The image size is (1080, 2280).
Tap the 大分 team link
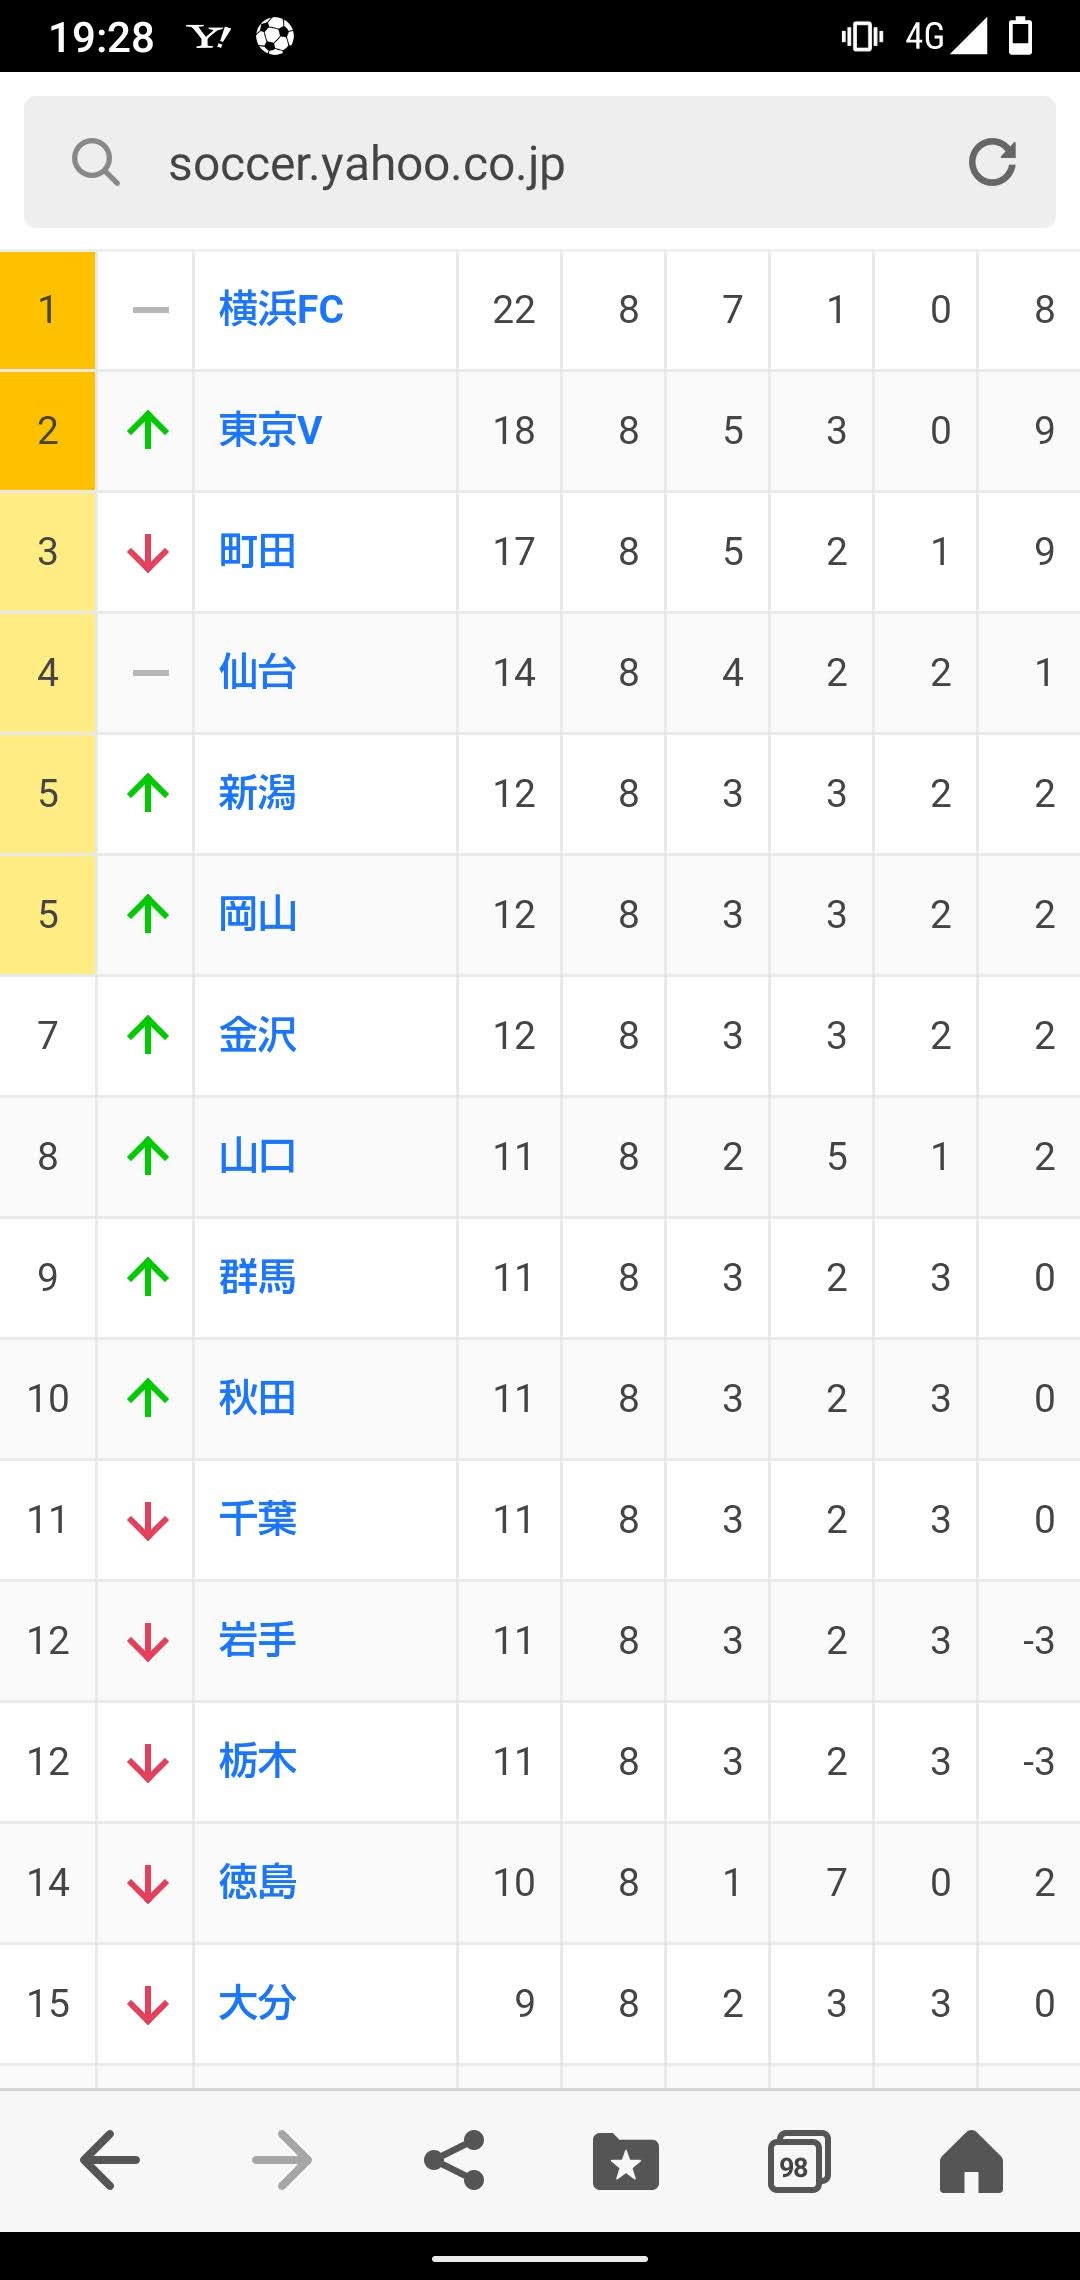[x=257, y=2004]
